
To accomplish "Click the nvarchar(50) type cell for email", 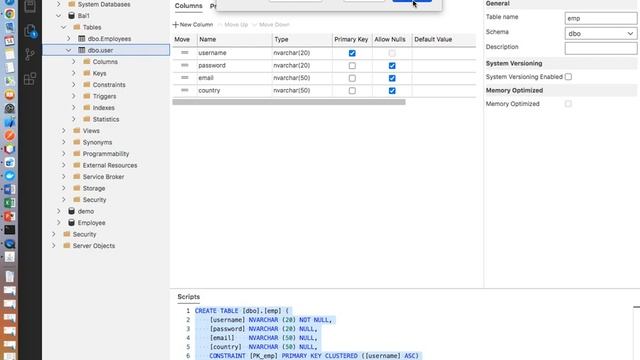I will pos(302,78).
